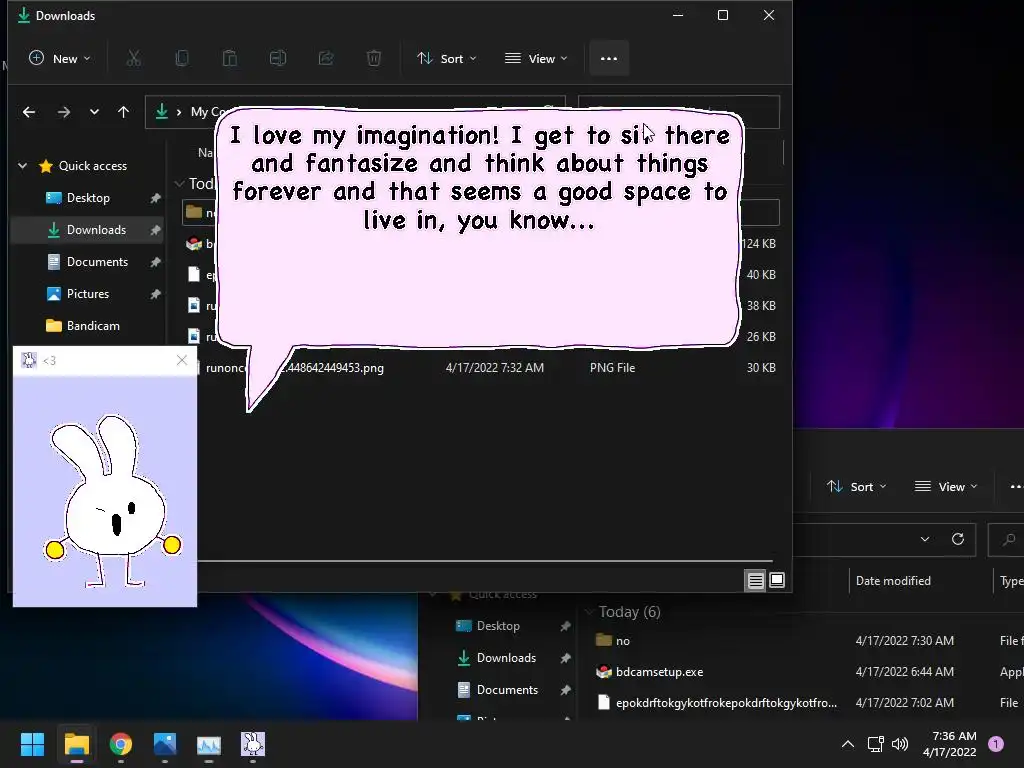The width and height of the screenshot is (1024, 768).
Task: Click the Cut scissors icon in toolbar
Action: [134, 59]
